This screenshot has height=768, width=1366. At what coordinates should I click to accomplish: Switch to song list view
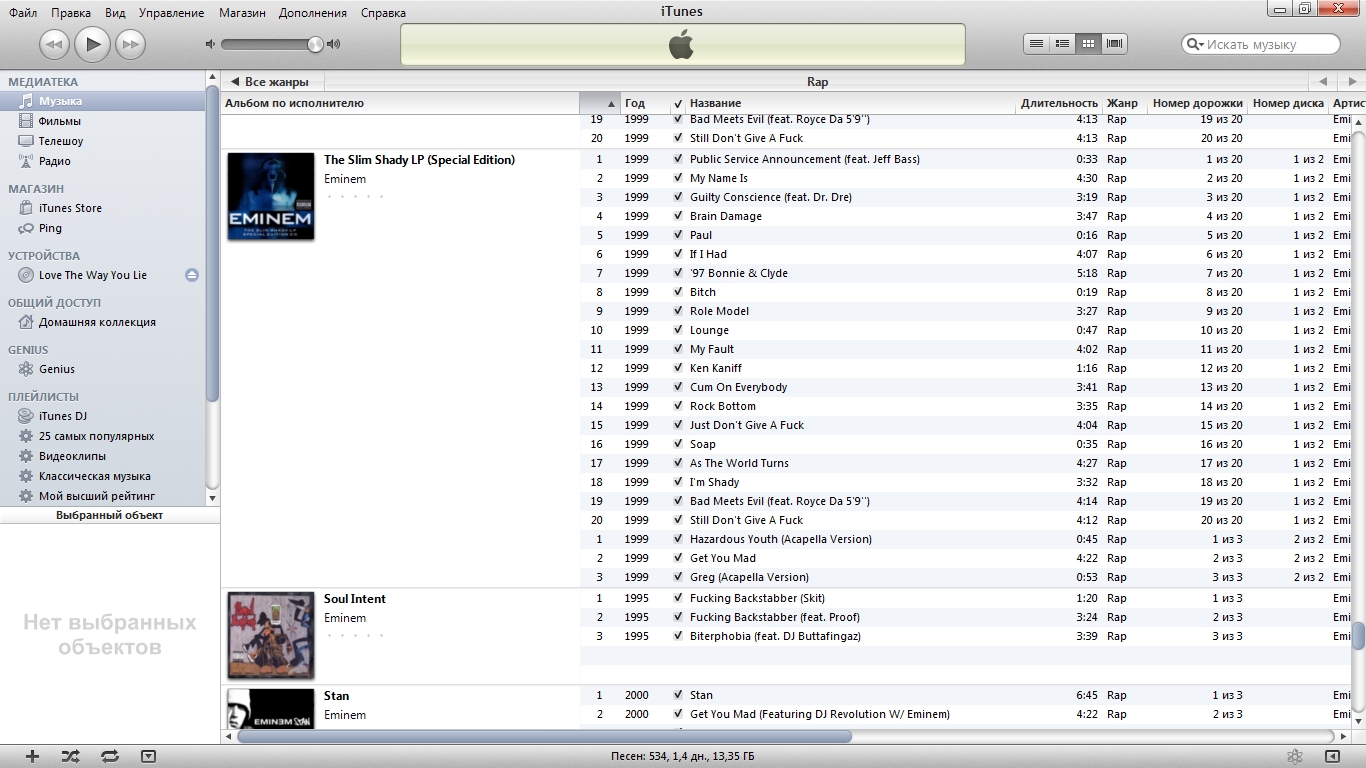click(1036, 43)
